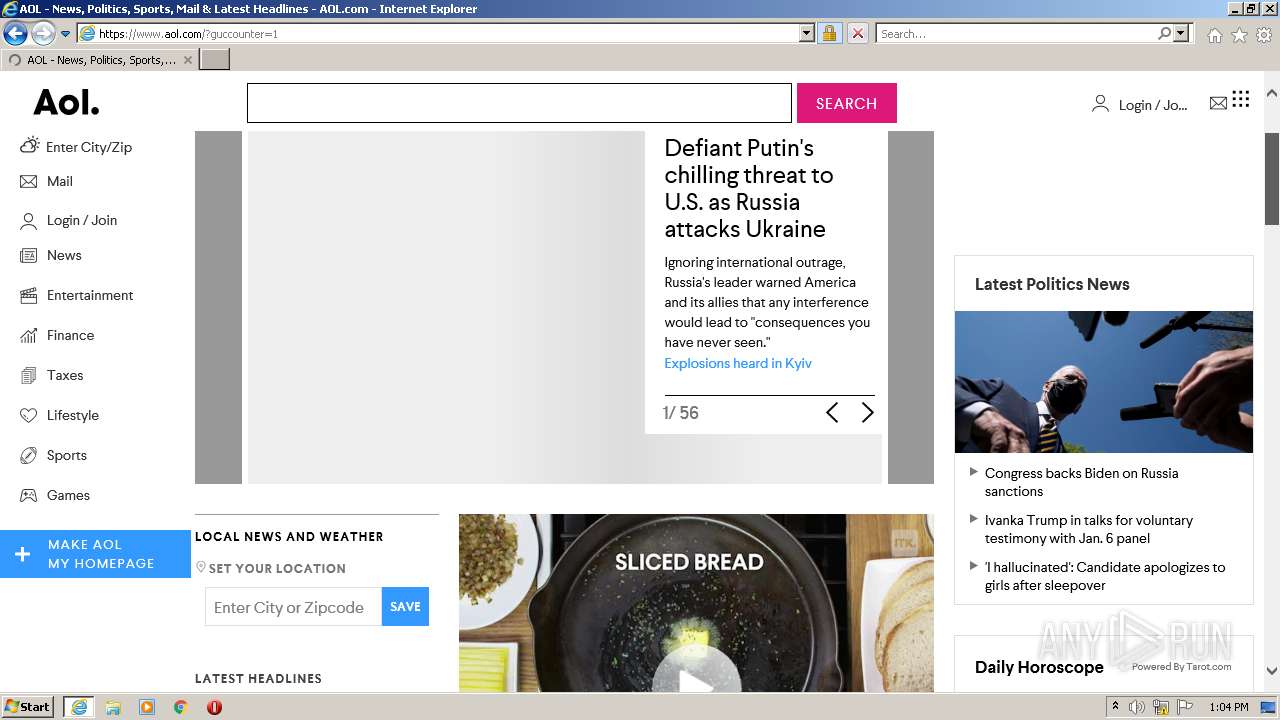Screen dimensions: 1280x720
Task: Open the Defiant Putin's chilling threat headline
Action: coord(749,188)
